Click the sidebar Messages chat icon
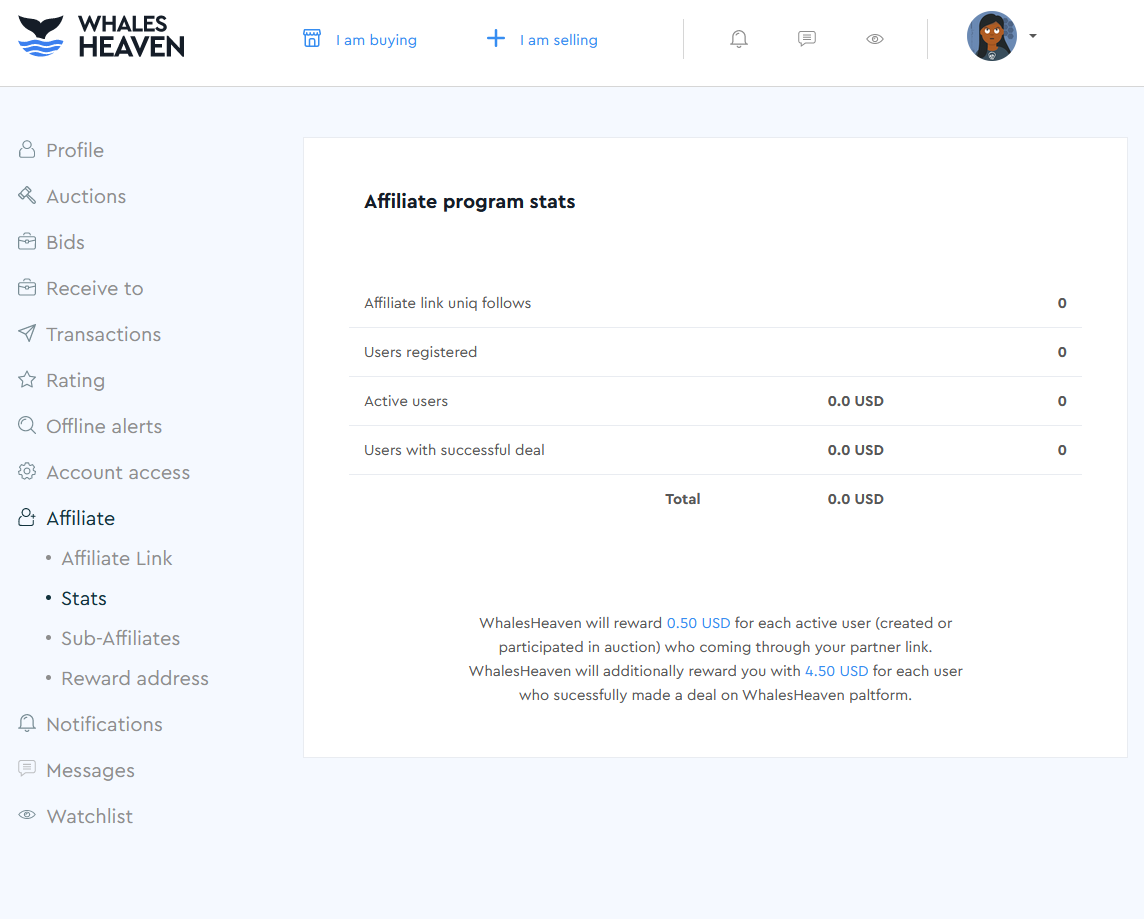 (x=27, y=769)
